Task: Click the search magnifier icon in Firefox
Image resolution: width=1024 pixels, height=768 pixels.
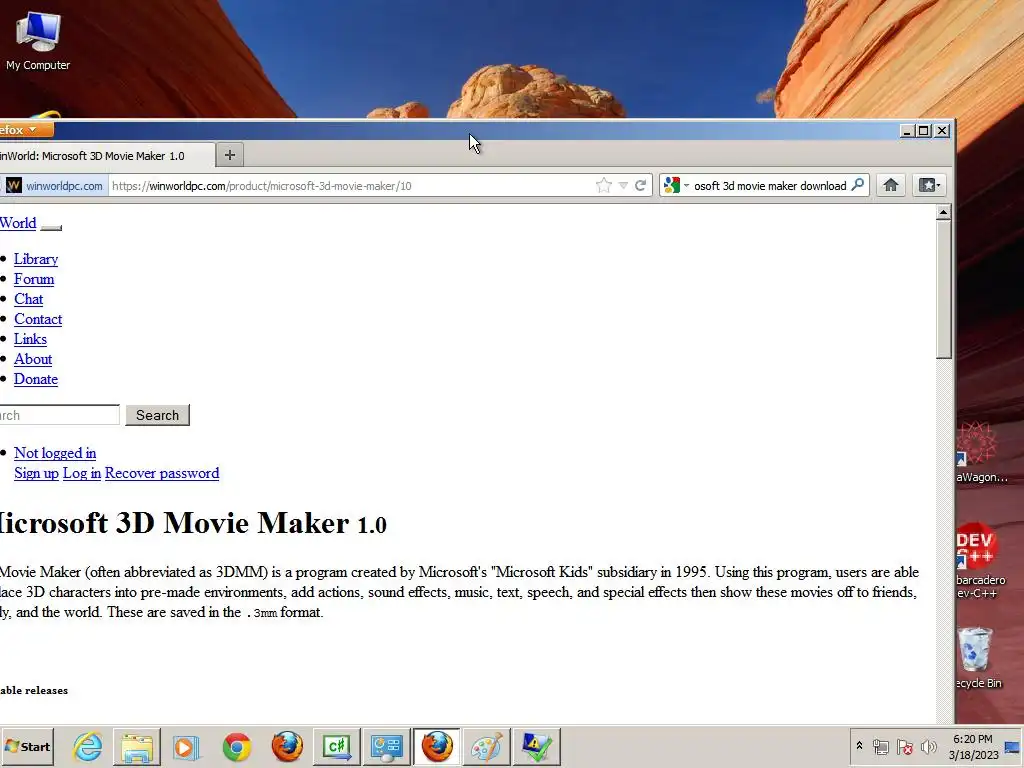Action: click(858, 185)
